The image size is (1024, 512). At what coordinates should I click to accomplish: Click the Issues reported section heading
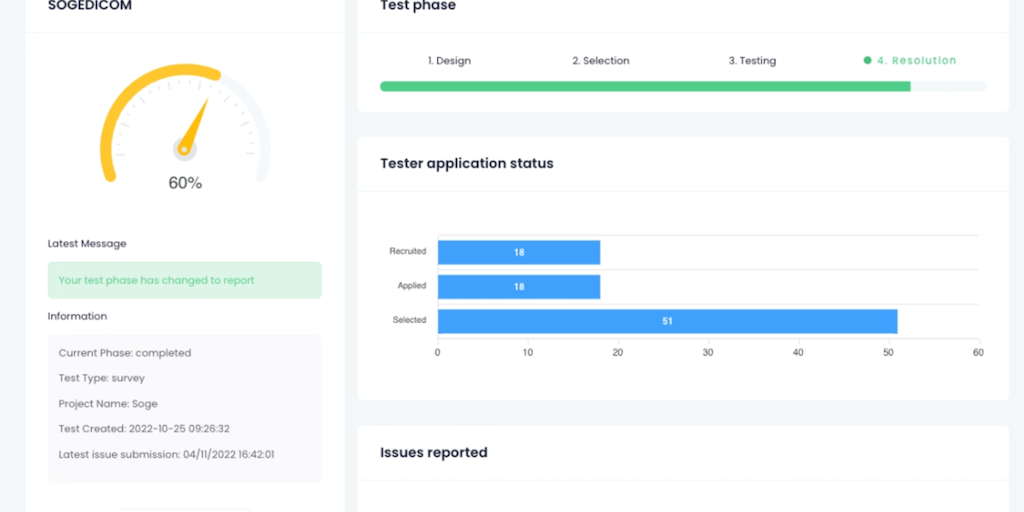click(x=434, y=453)
